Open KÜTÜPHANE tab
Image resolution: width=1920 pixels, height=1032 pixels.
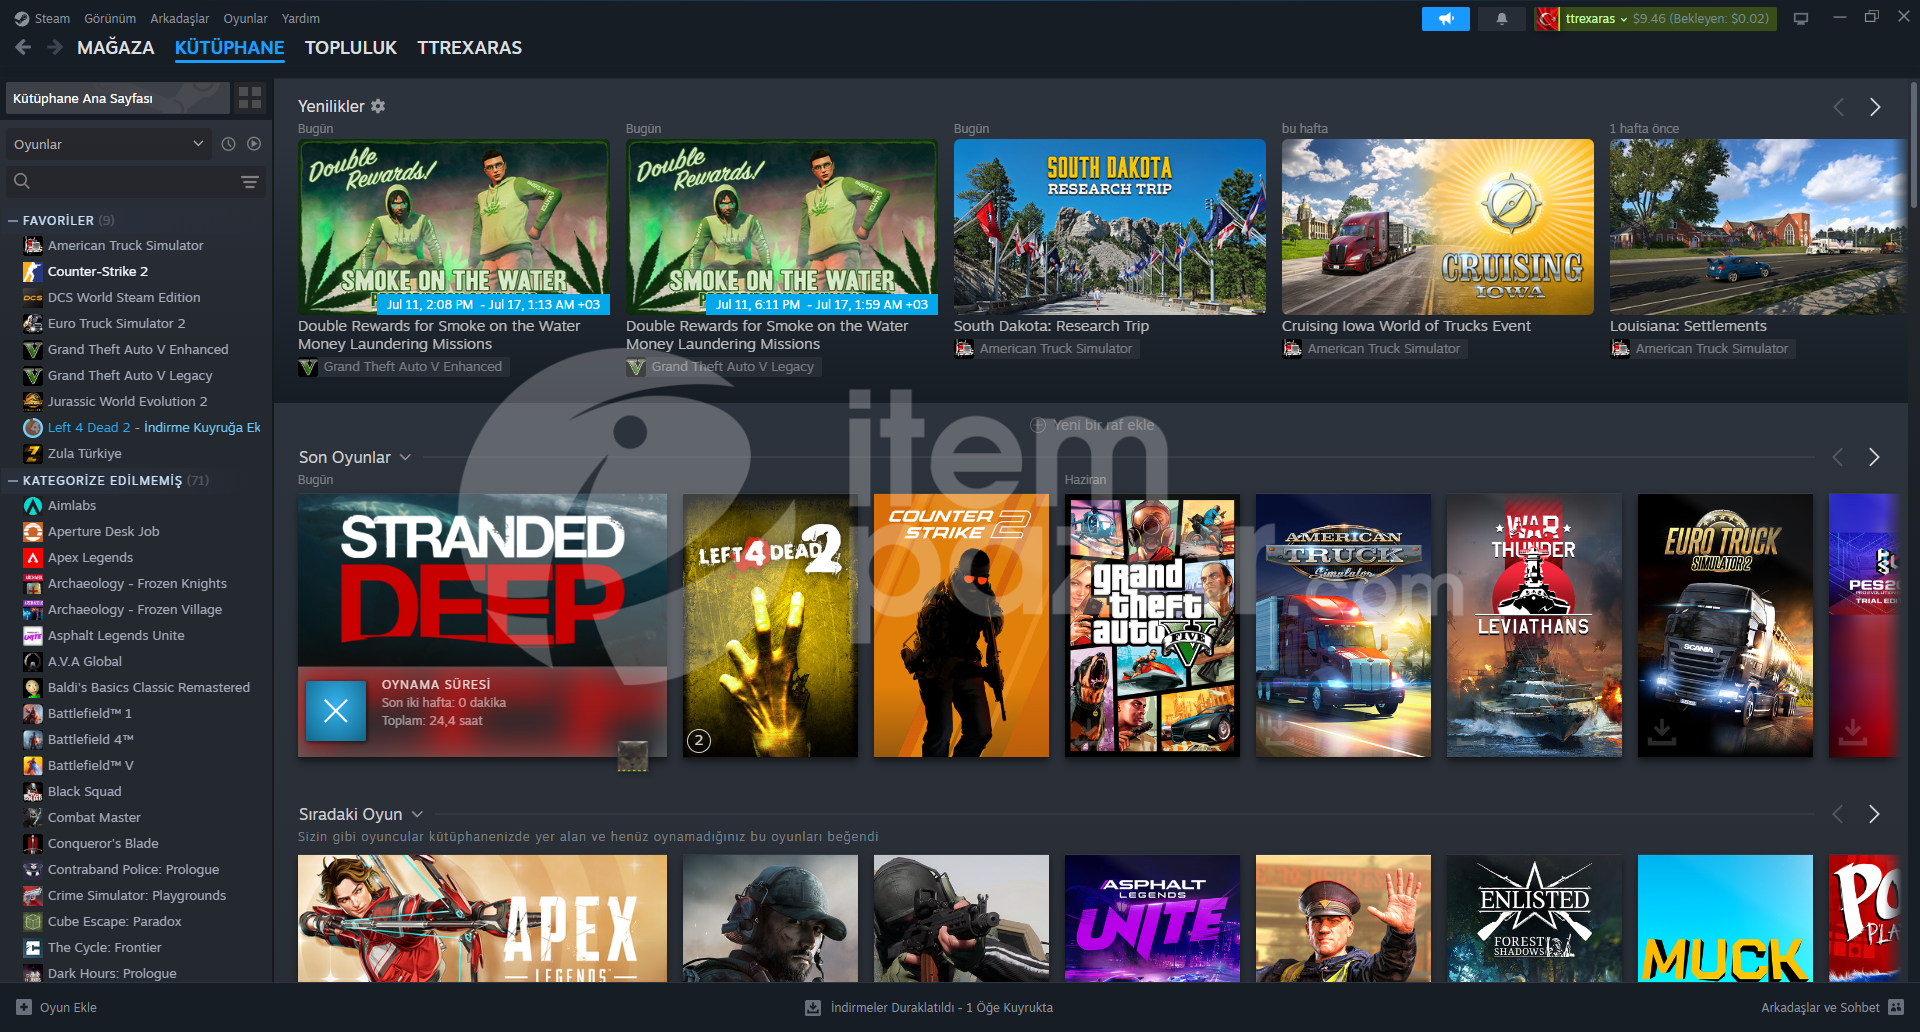coord(230,47)
